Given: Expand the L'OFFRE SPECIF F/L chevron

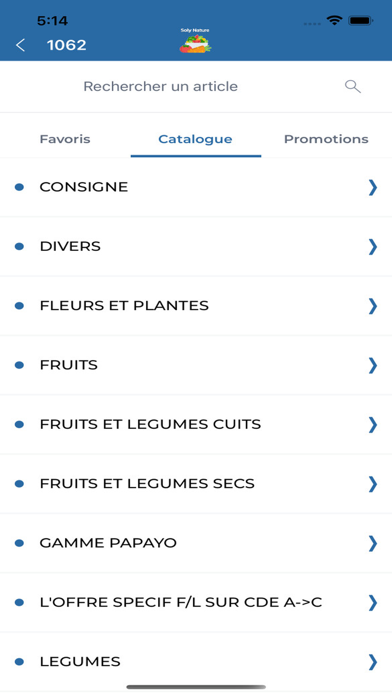Looking at the screenshot, I should [x=372, y=602].
